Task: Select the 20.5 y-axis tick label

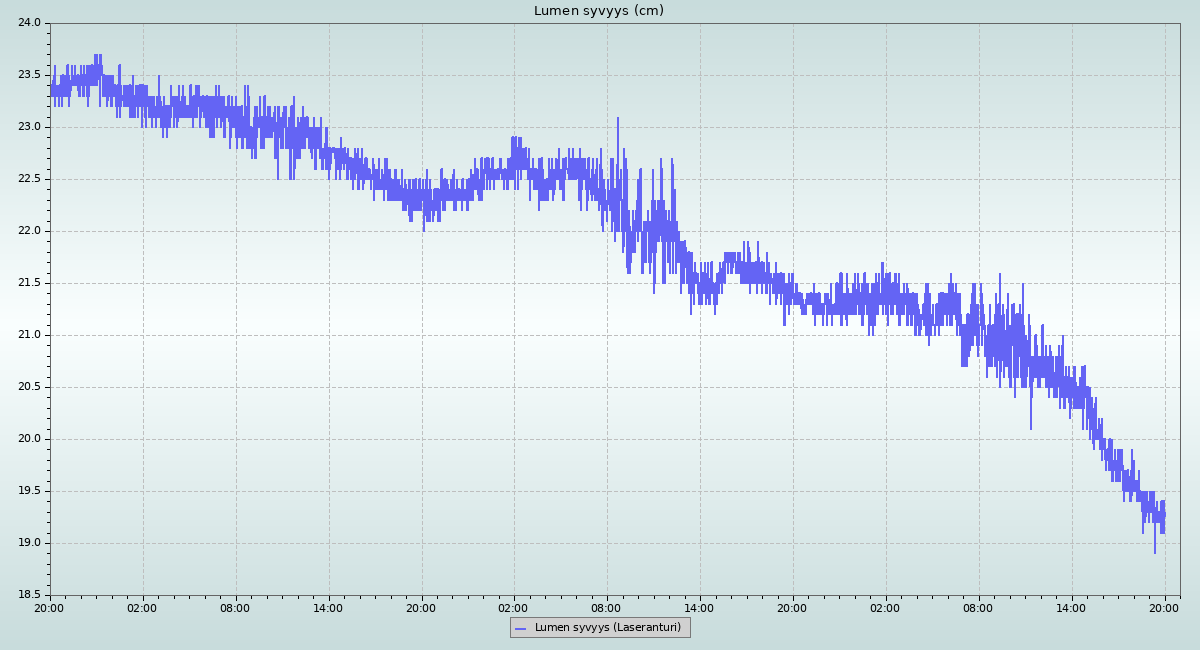Action: tap(29, 387)
